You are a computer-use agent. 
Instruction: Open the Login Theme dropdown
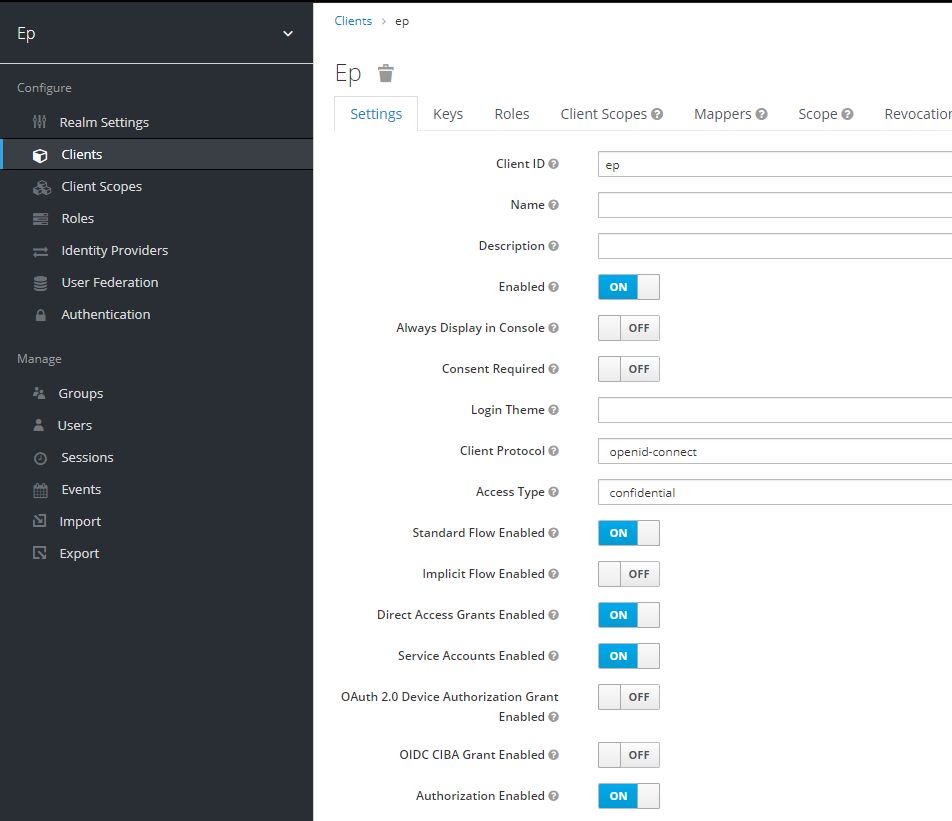pyautogui.click(x=775, y=410)
